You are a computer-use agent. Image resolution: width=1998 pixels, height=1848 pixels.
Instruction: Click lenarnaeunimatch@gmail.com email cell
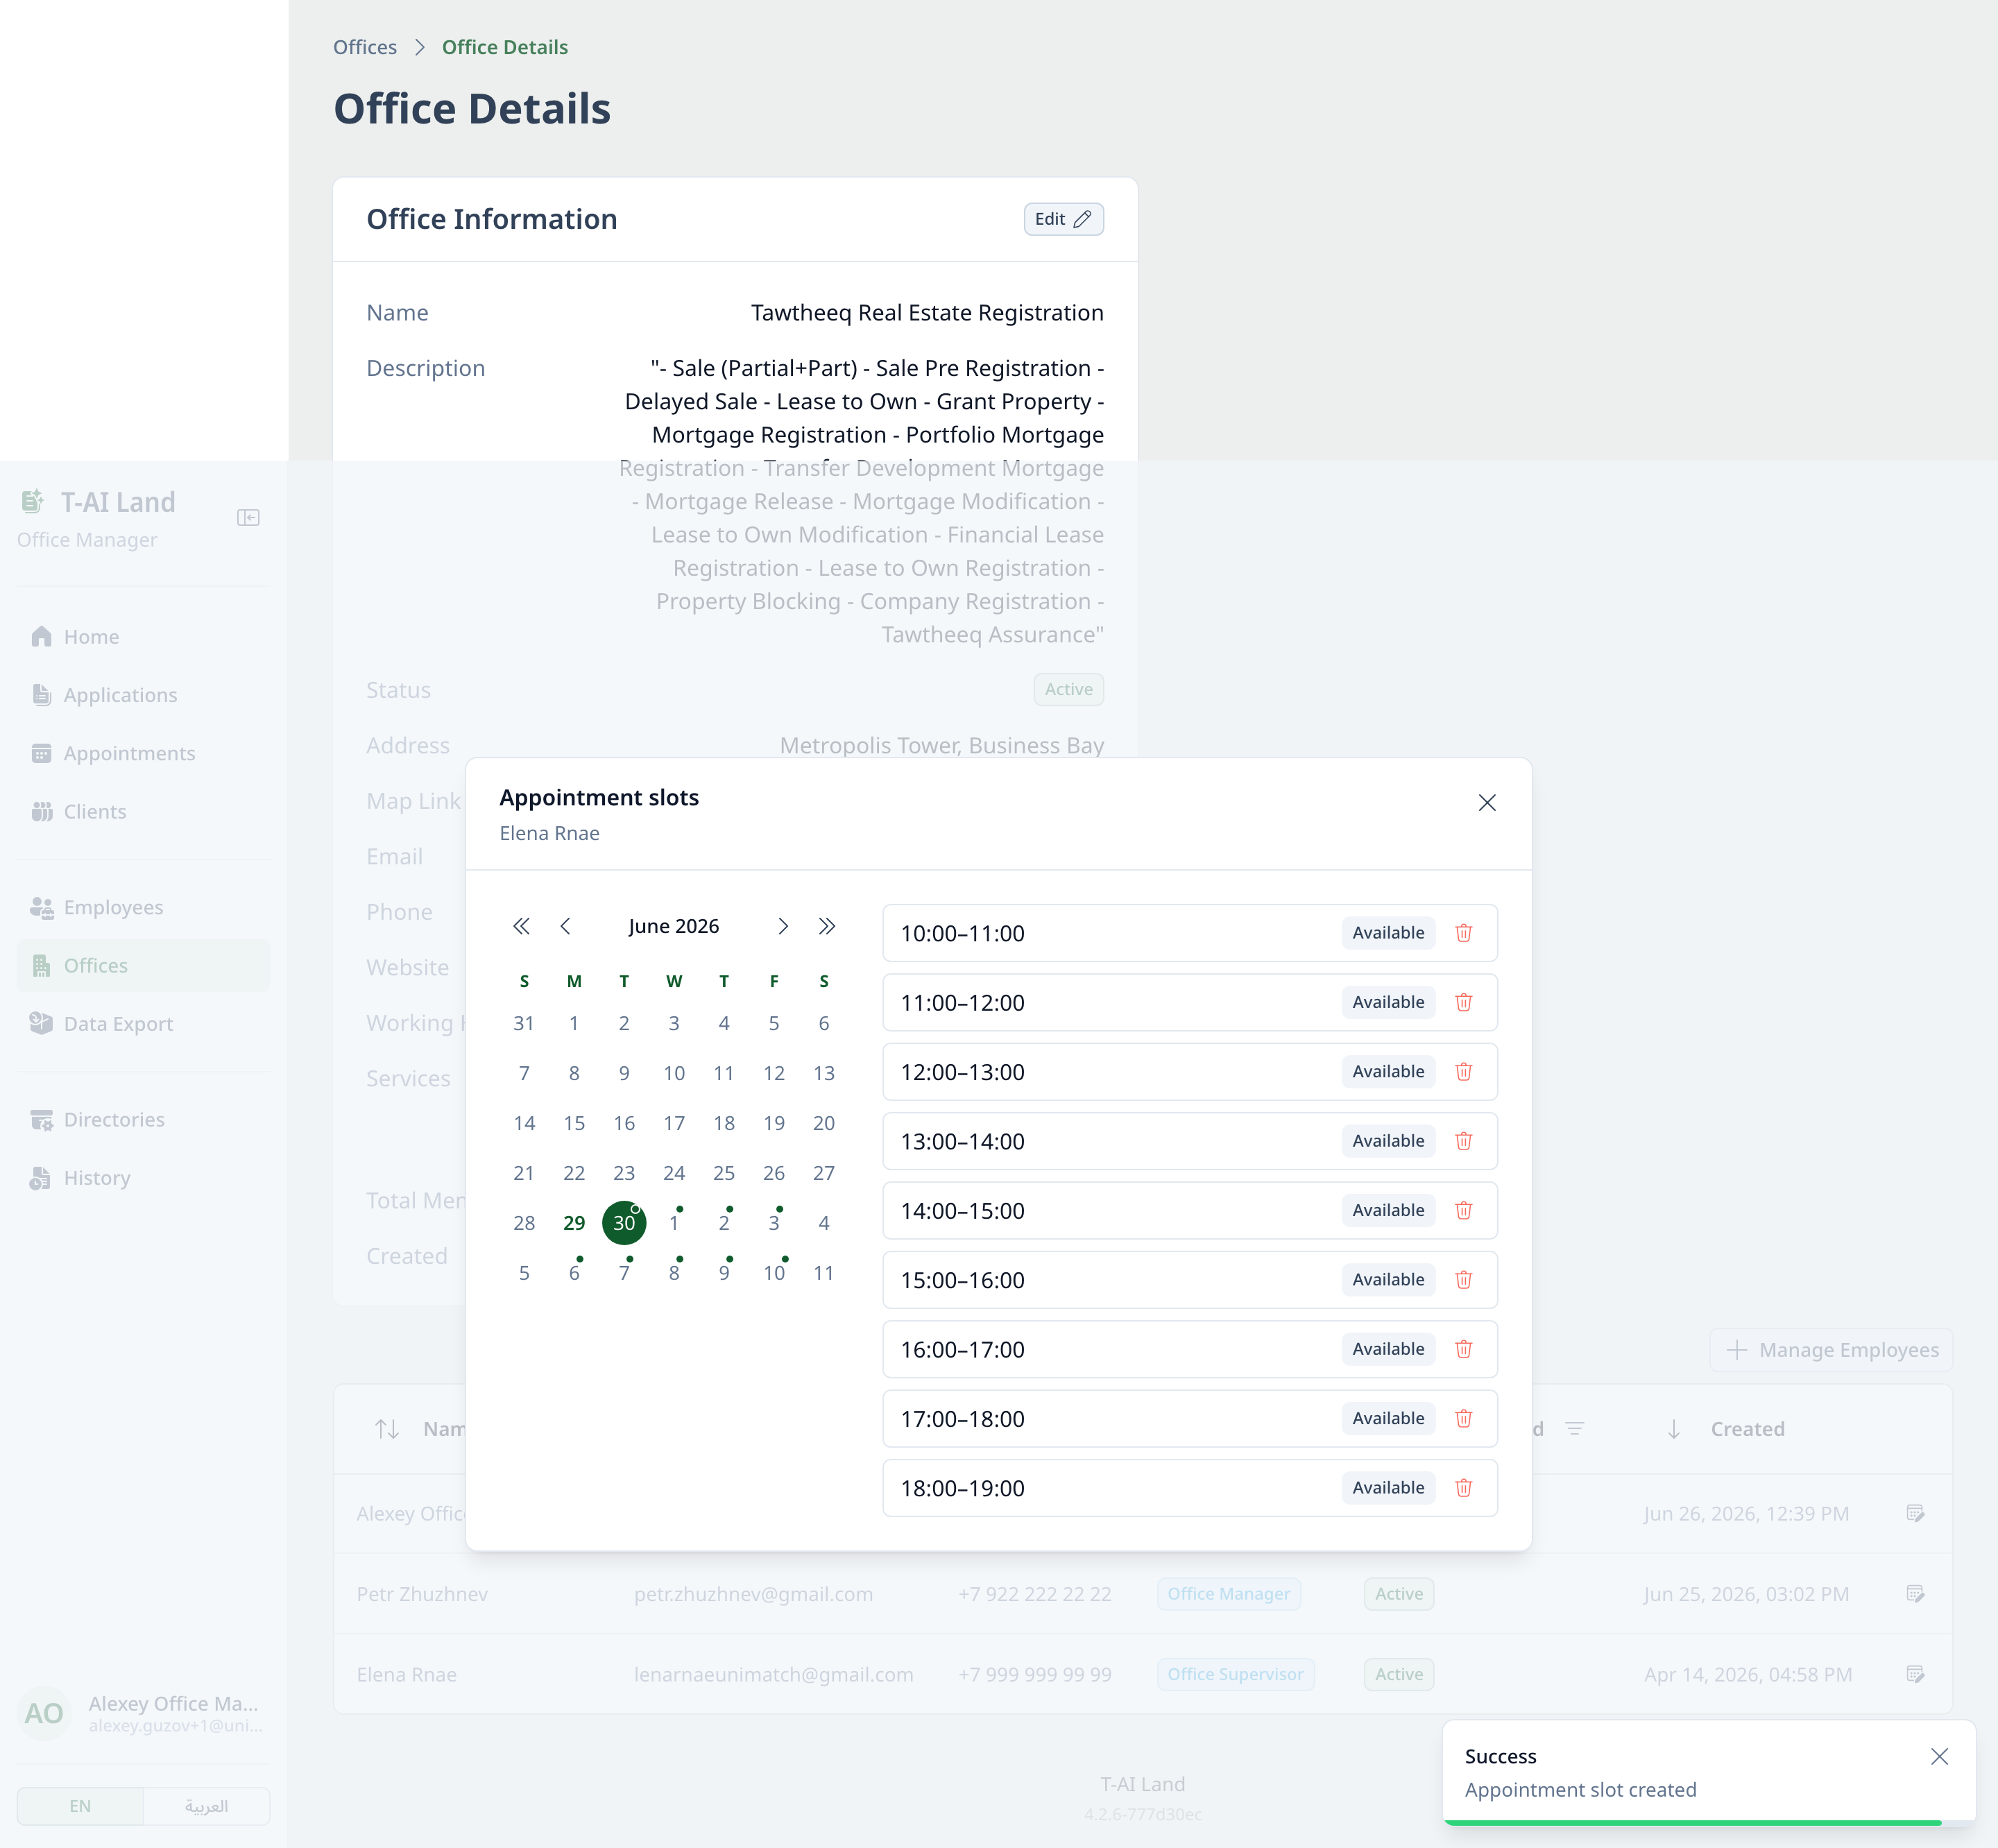(773, 1674)
